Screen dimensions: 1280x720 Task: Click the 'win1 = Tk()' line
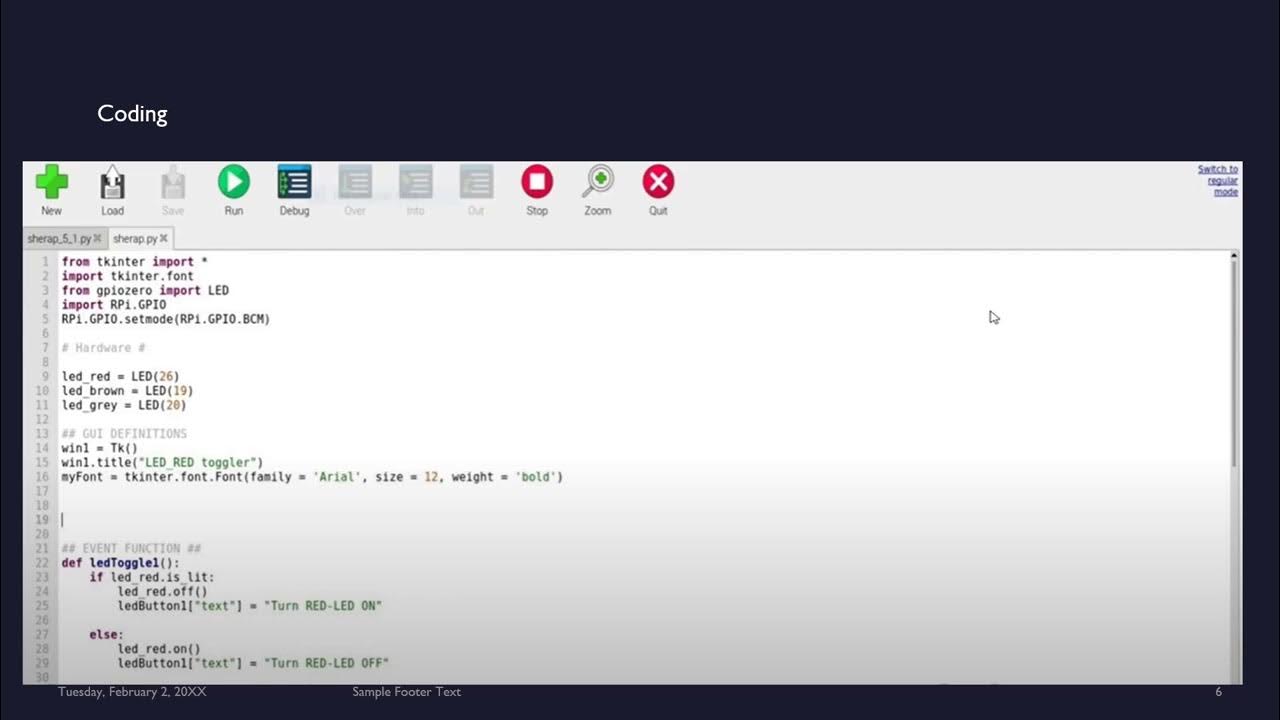99,448
